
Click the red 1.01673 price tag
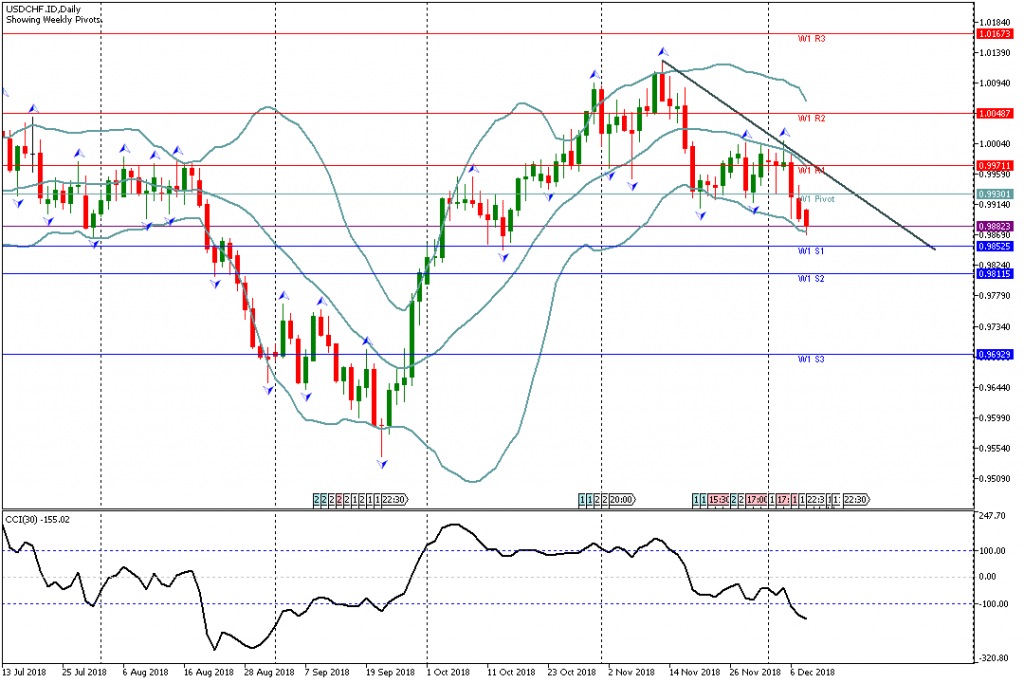pyautogui.click(x=995, y=34)
